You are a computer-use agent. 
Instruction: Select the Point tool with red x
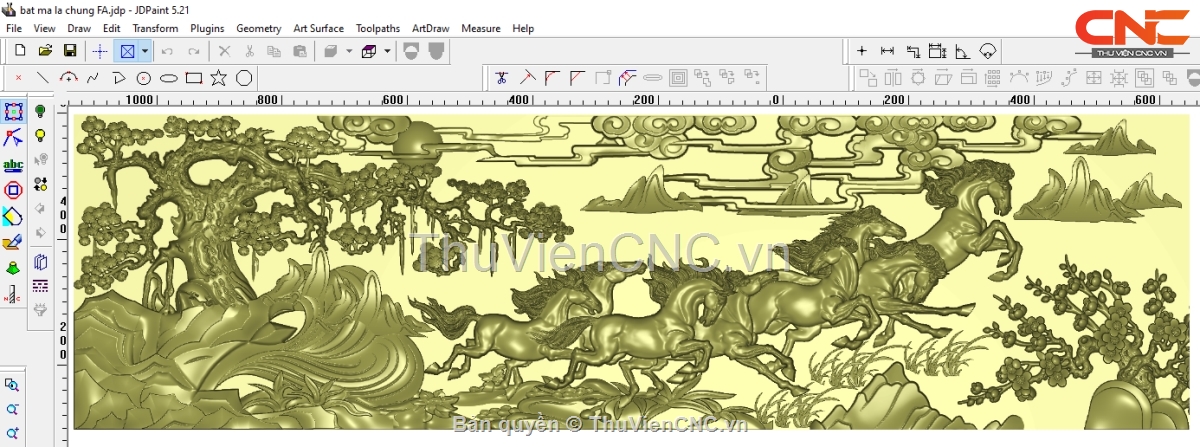(x=18, y=77)
